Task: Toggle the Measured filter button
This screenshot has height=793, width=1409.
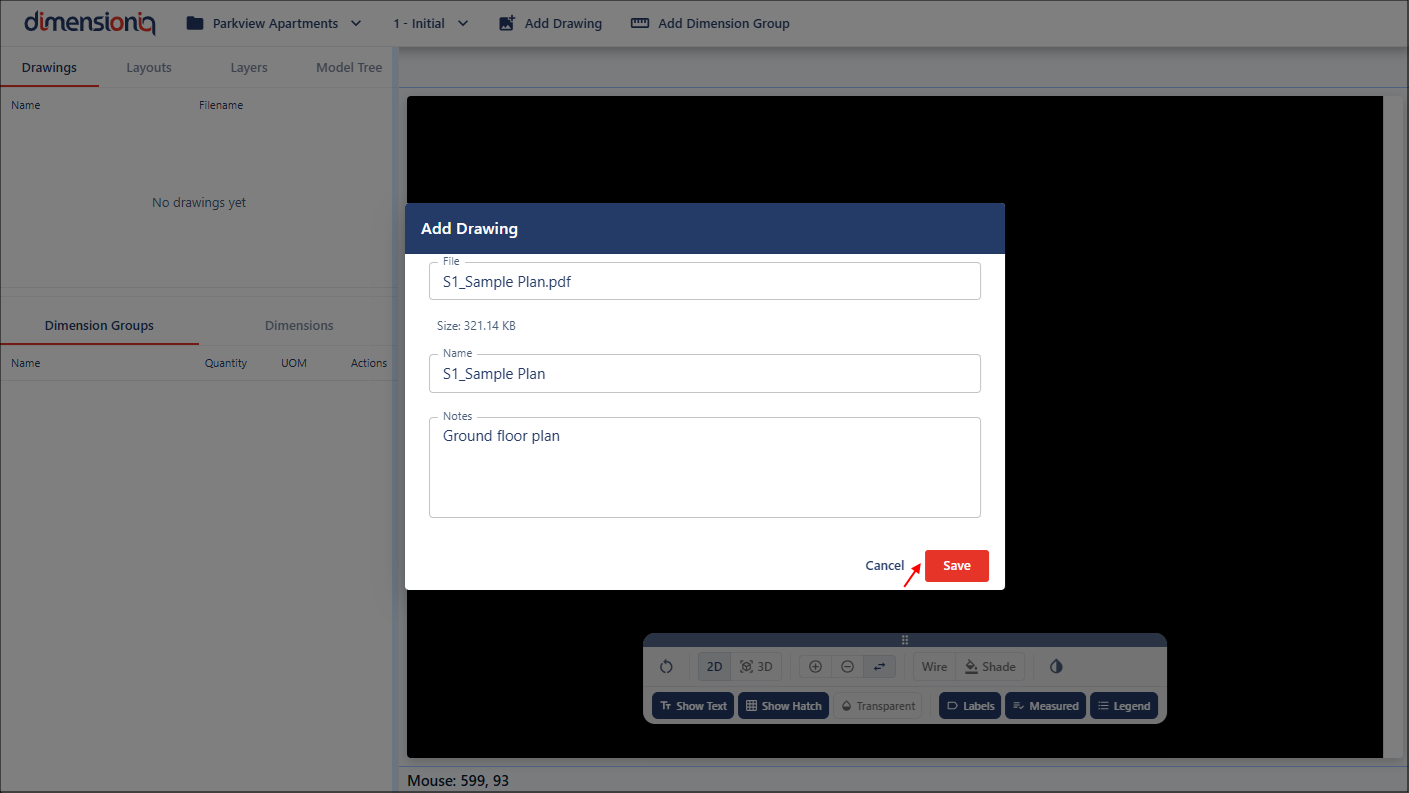Action: 1045,706
